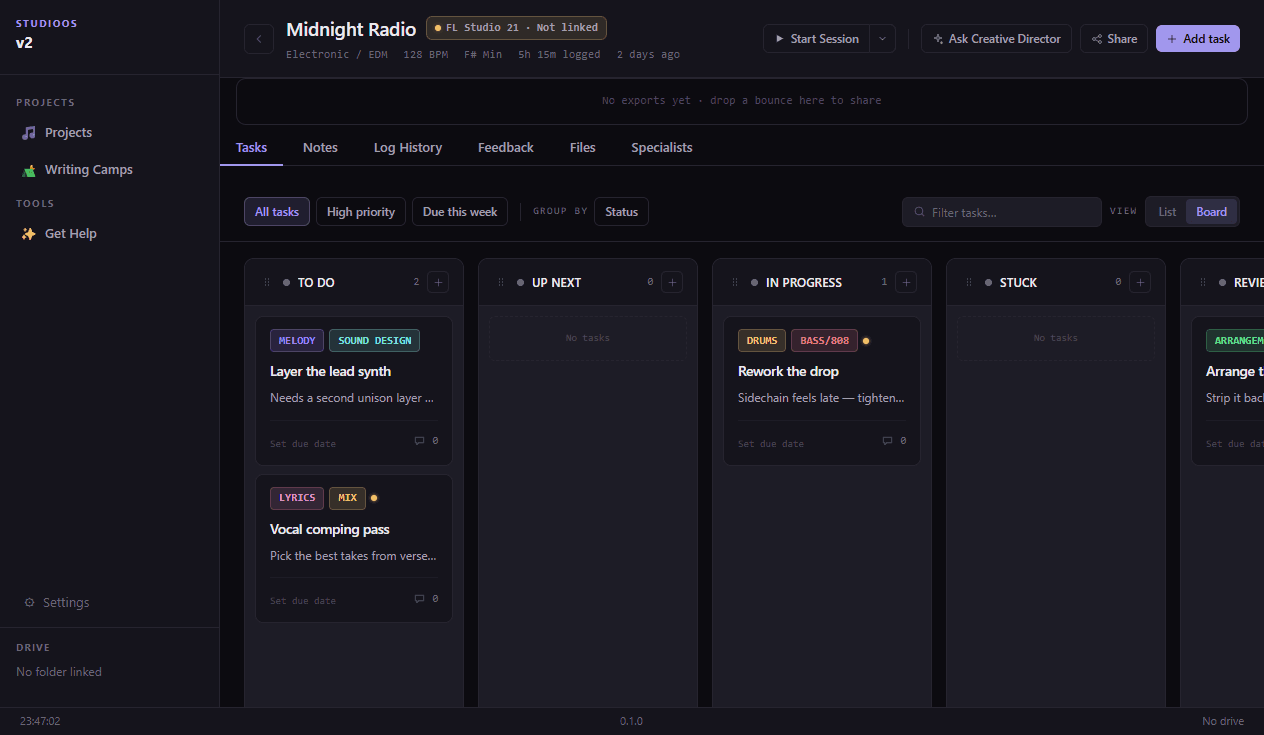This screenshot has width=1264, height=735.
Task: Add a task to the IN PROGRESS column
Action: pyautogui.click(x=906, y=283)
